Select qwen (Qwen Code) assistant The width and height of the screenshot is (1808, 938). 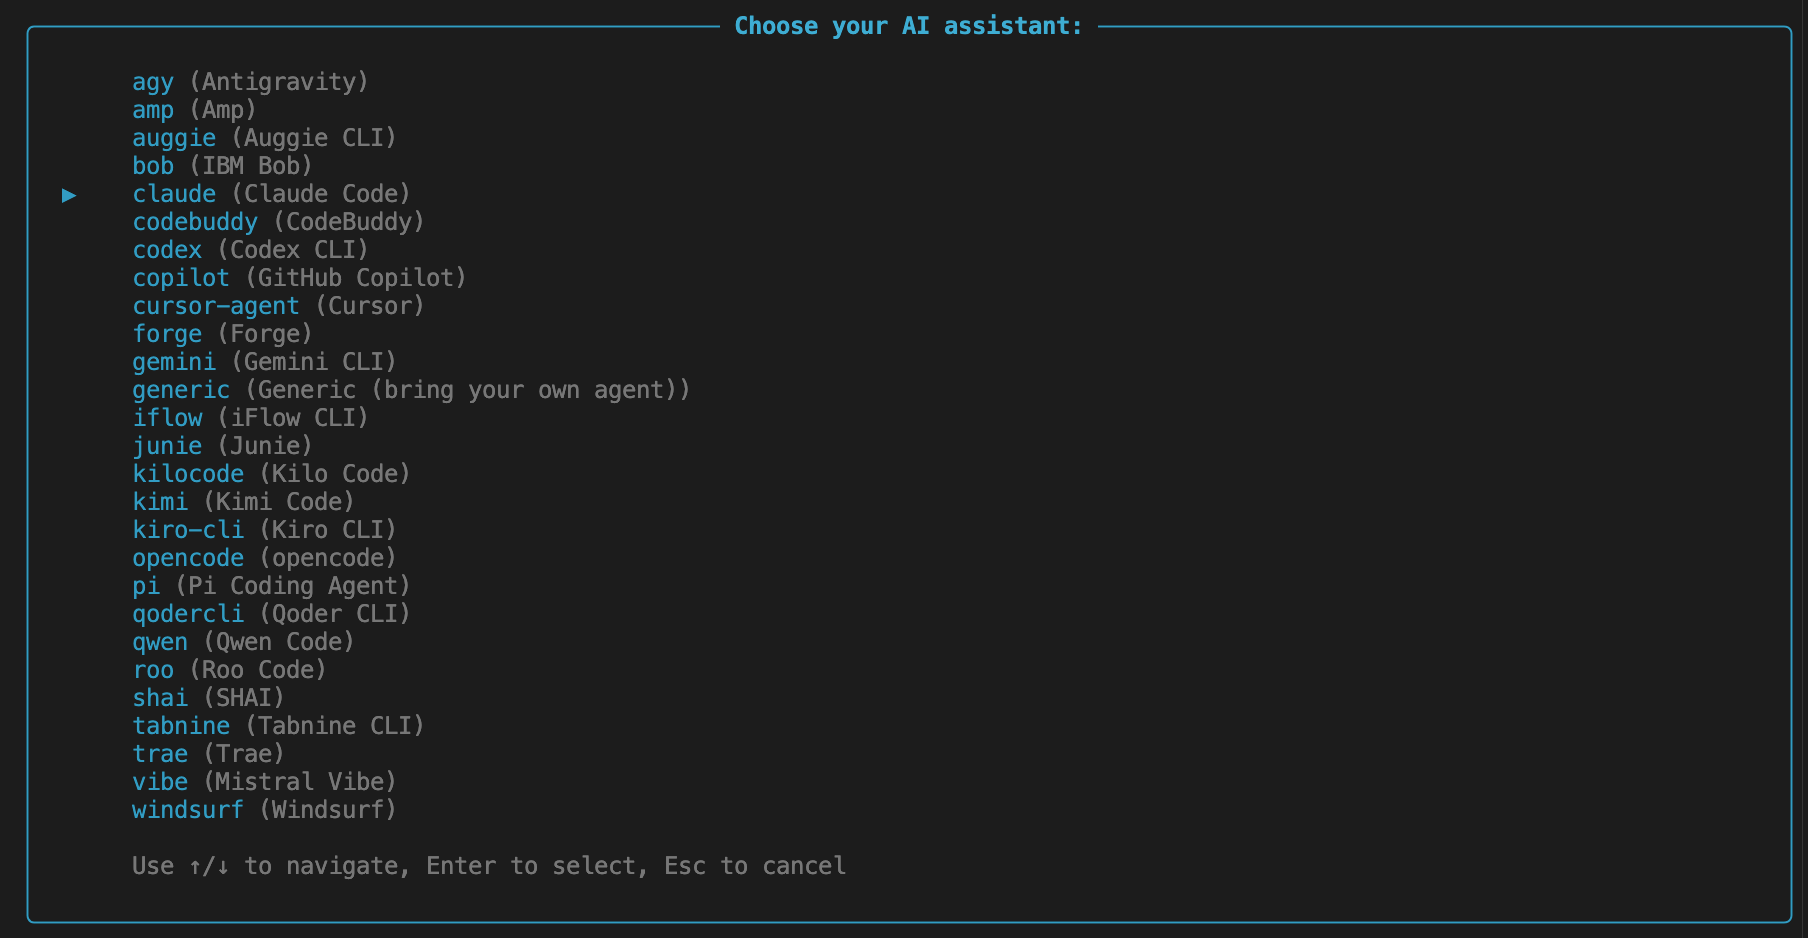[243, 642]
